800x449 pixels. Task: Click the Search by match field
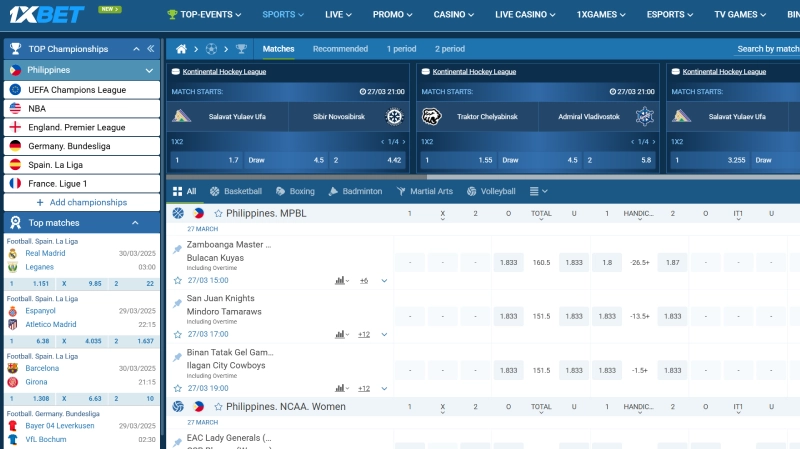click(767, 49)
